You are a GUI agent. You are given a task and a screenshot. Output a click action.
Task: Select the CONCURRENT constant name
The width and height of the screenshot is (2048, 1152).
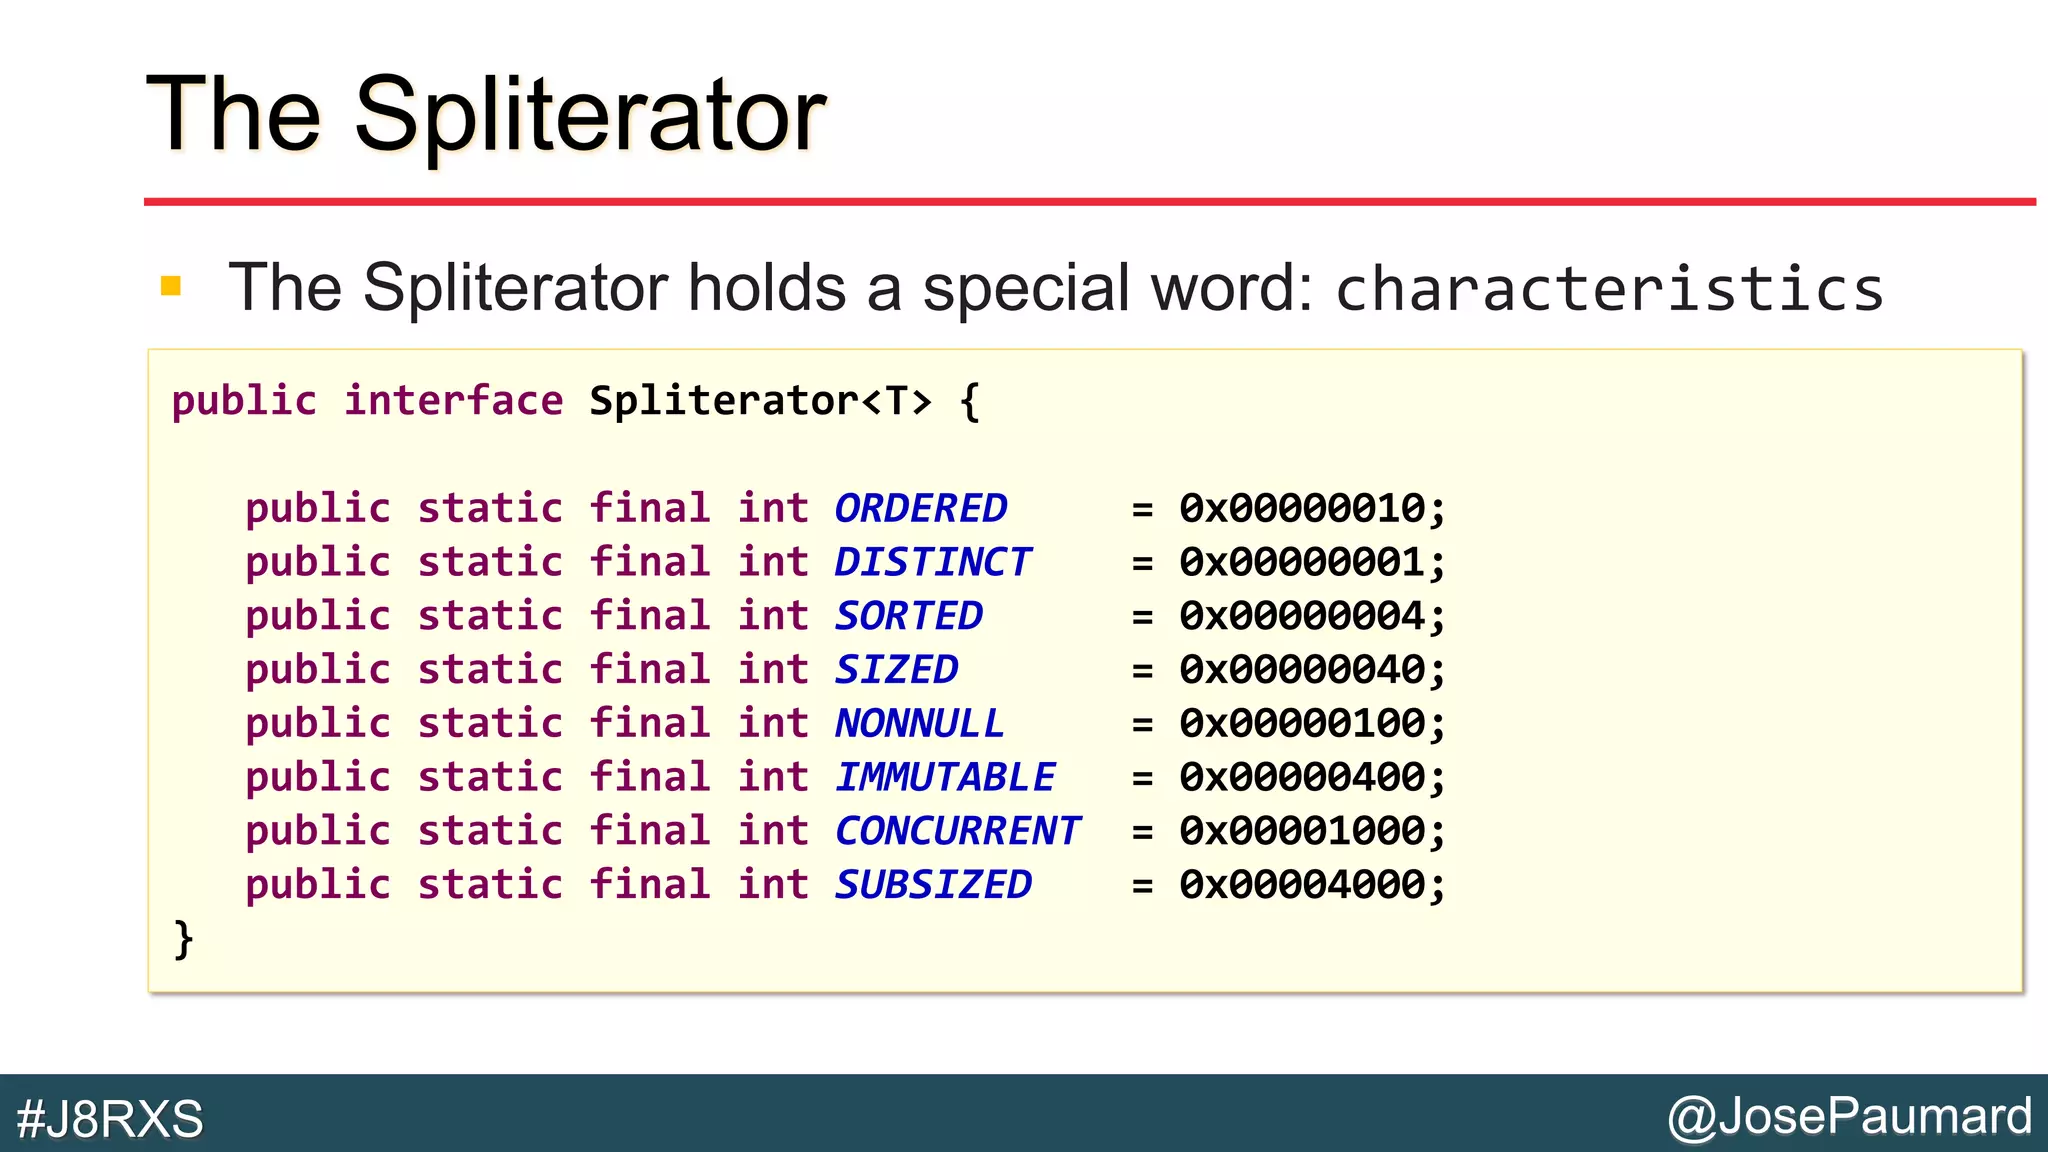[x=958, y=831]
